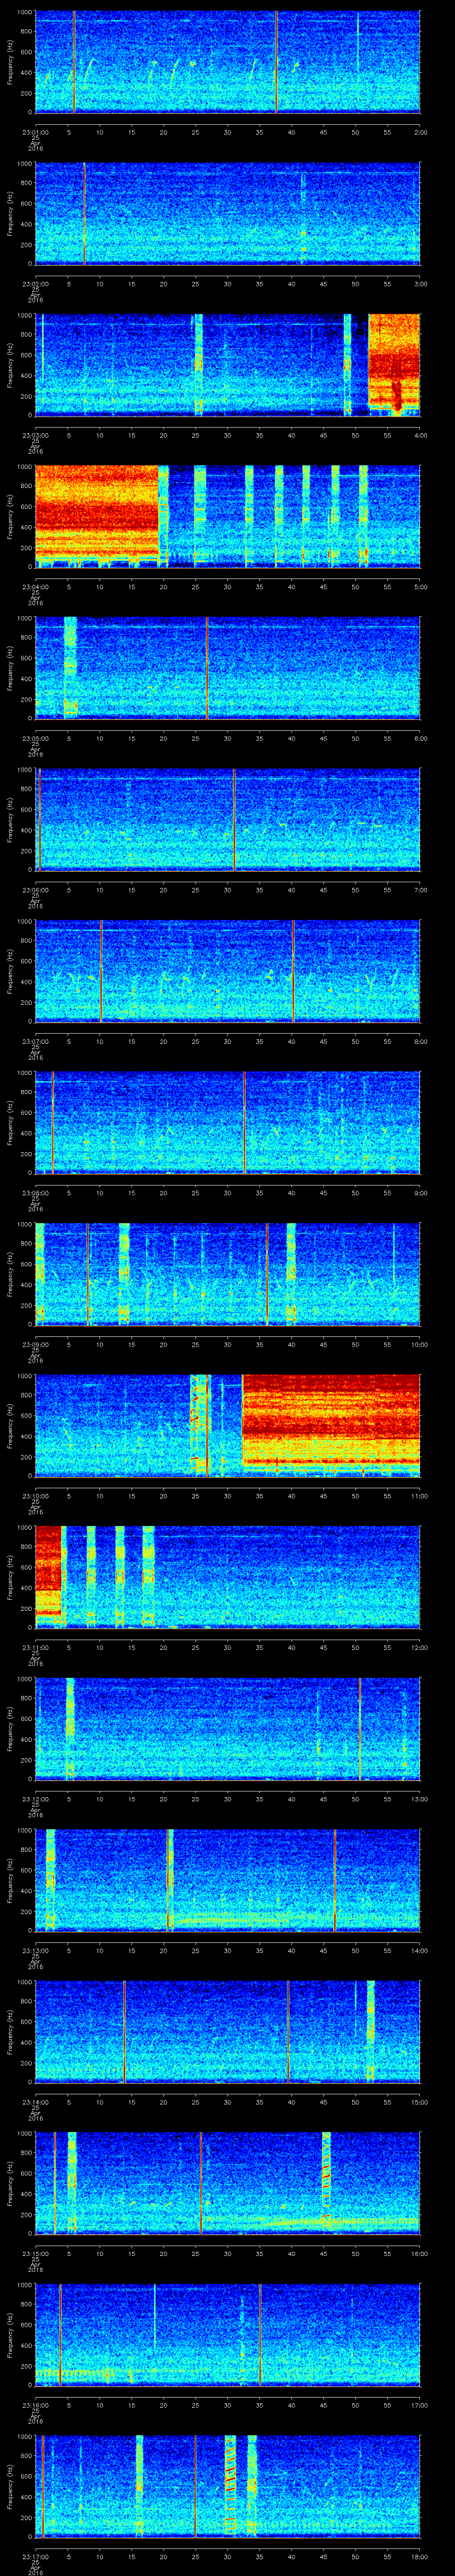Select the spectrogram panel starting at 23:08:00
The width and height of the screenshot is (455, 2576).
[x=227, y=1122]
